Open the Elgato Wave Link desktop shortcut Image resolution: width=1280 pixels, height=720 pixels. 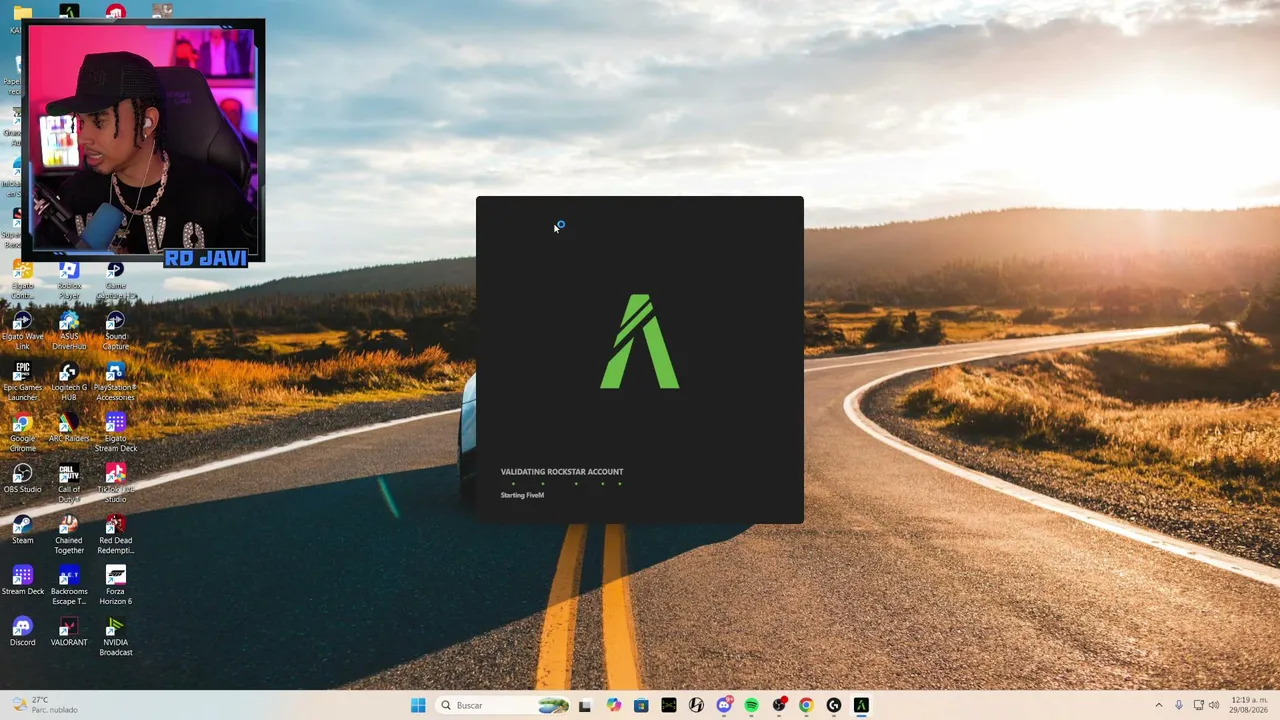click(x=22, y=332)
